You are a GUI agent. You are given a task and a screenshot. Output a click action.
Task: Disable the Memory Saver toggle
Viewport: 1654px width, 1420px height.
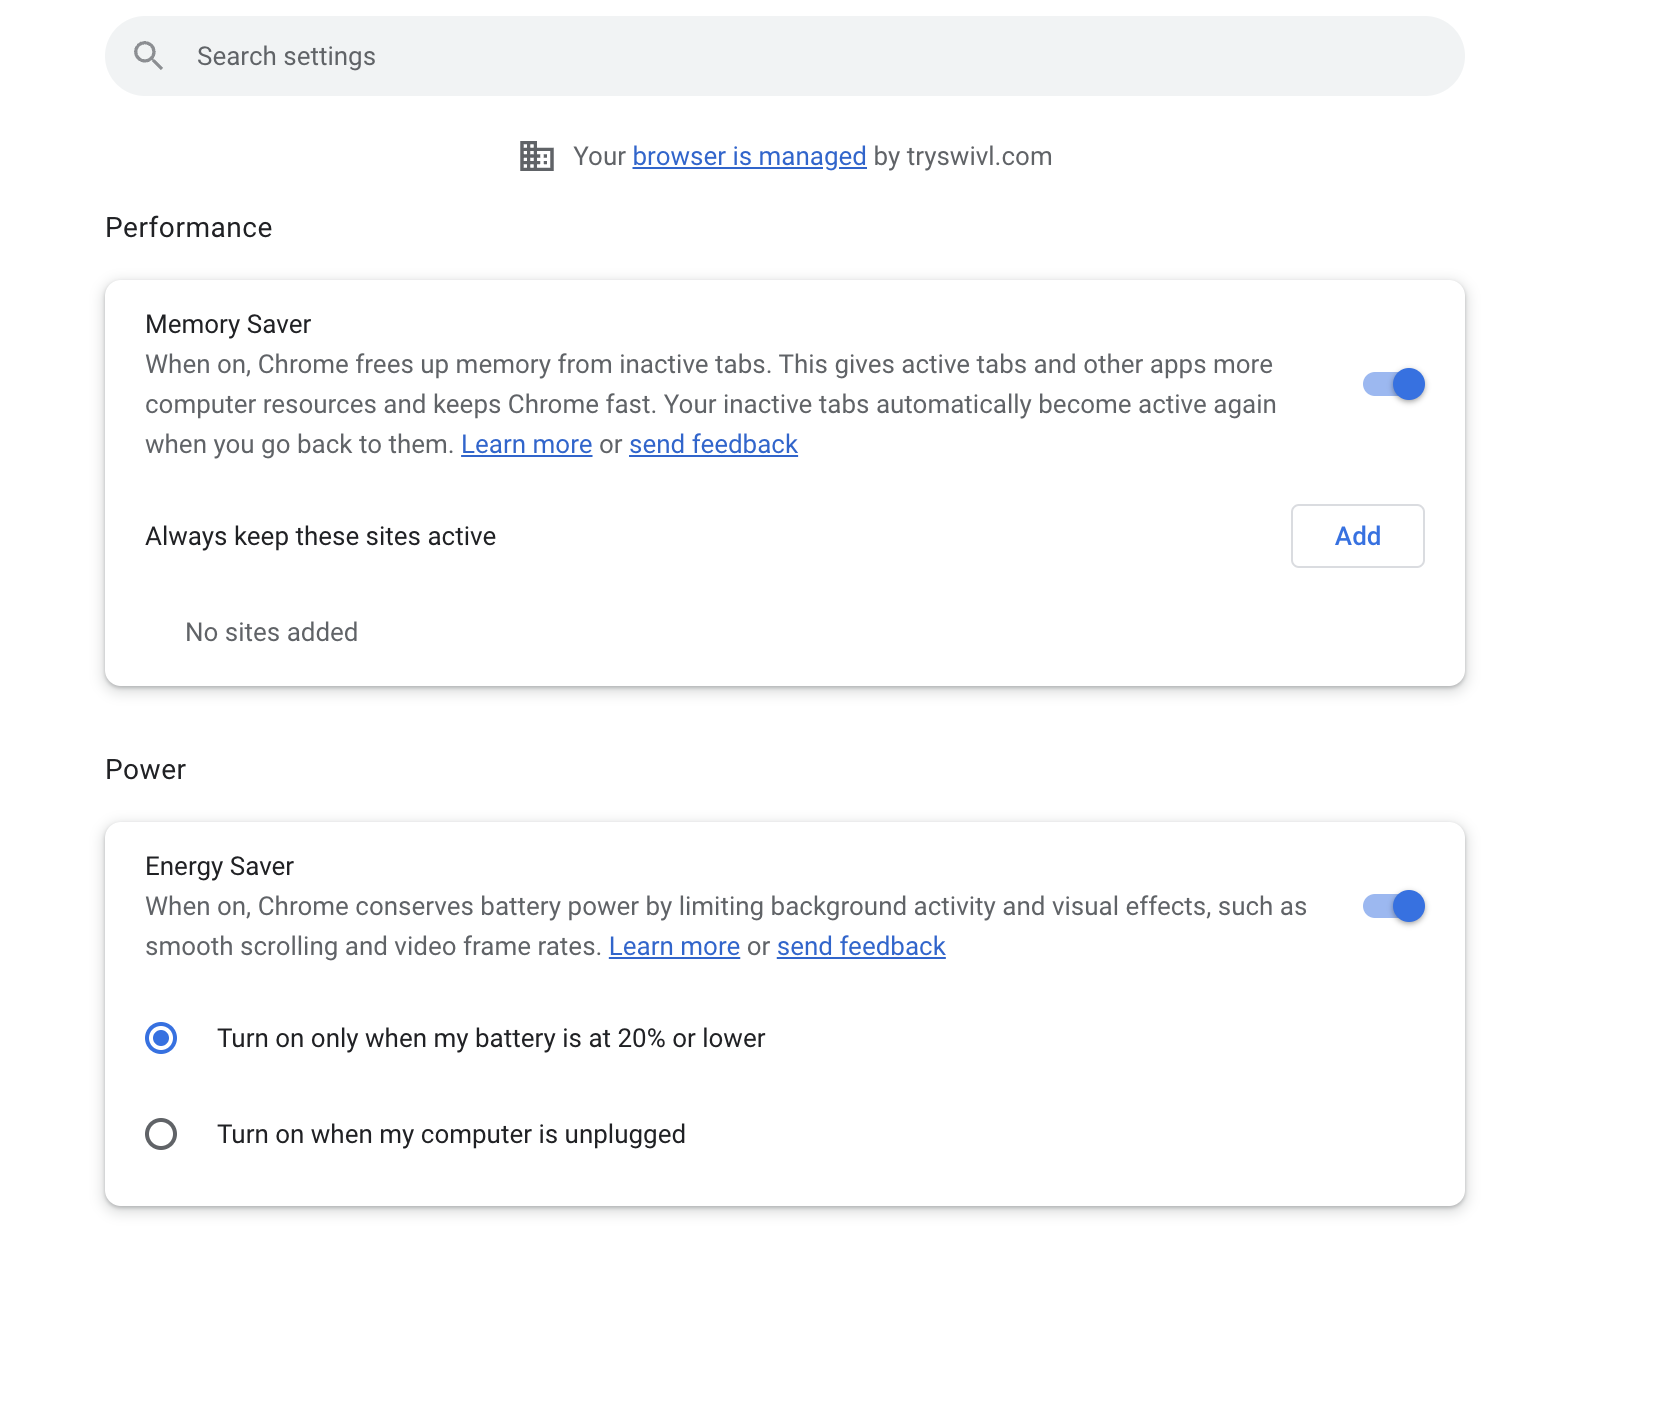pos(1394,384)
